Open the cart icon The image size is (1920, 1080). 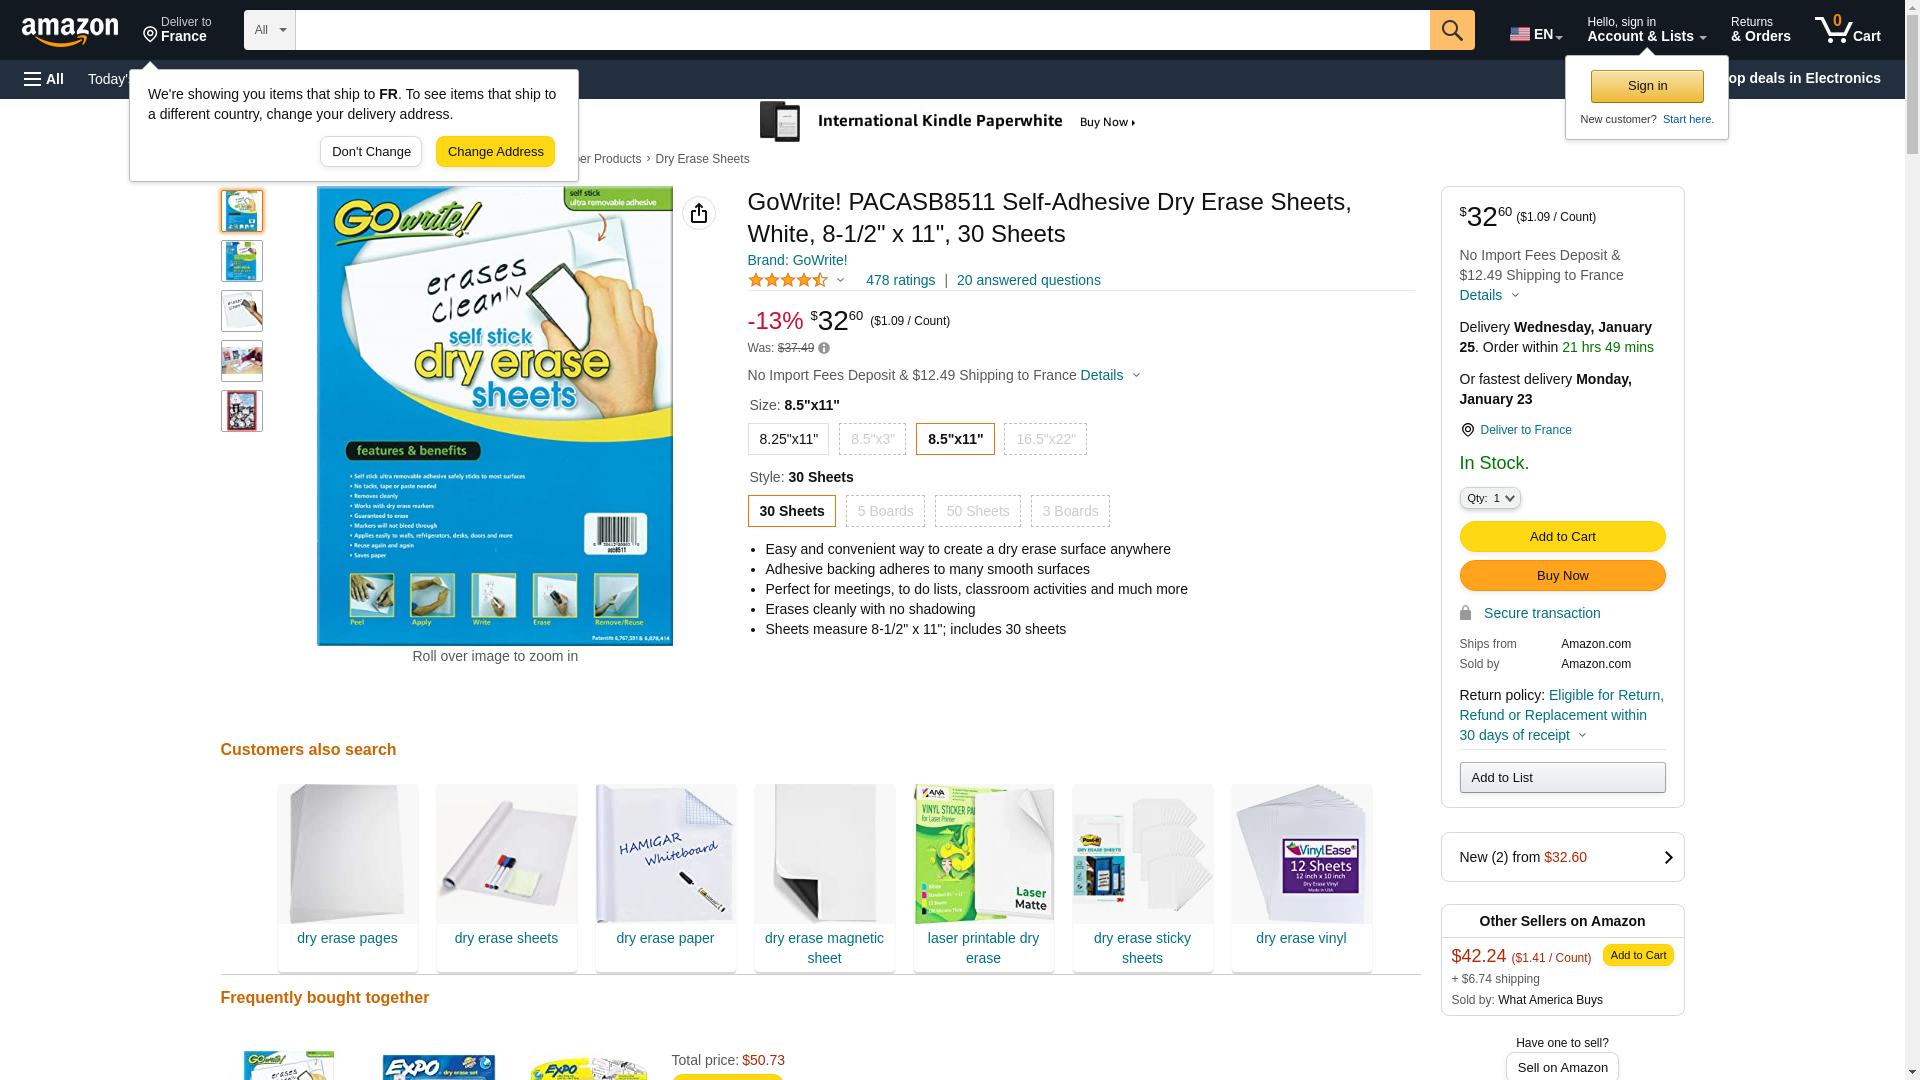point(1848,30)
